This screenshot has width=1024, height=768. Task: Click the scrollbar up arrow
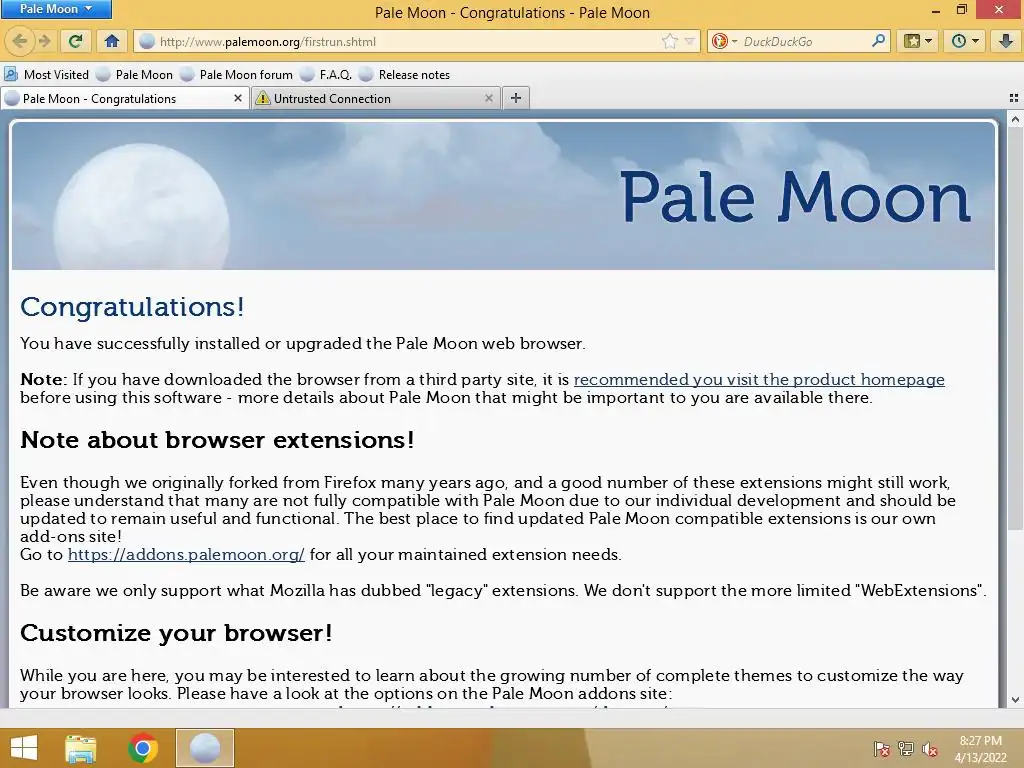point(1015,119)
